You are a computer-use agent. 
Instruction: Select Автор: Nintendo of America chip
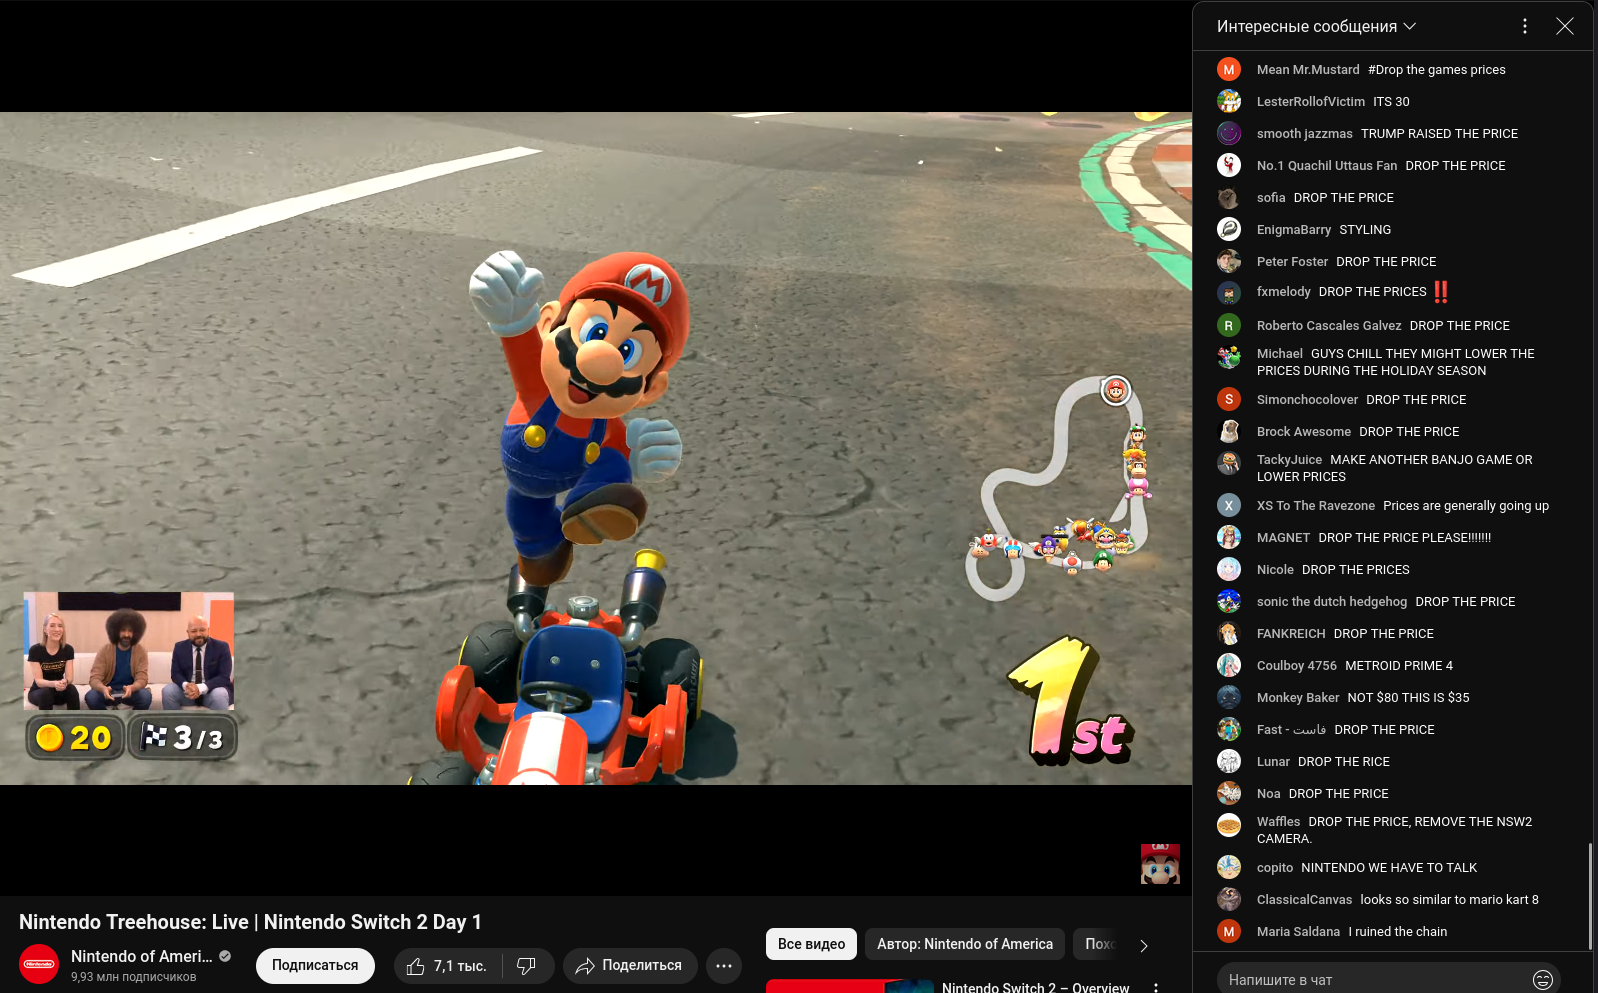965,944
